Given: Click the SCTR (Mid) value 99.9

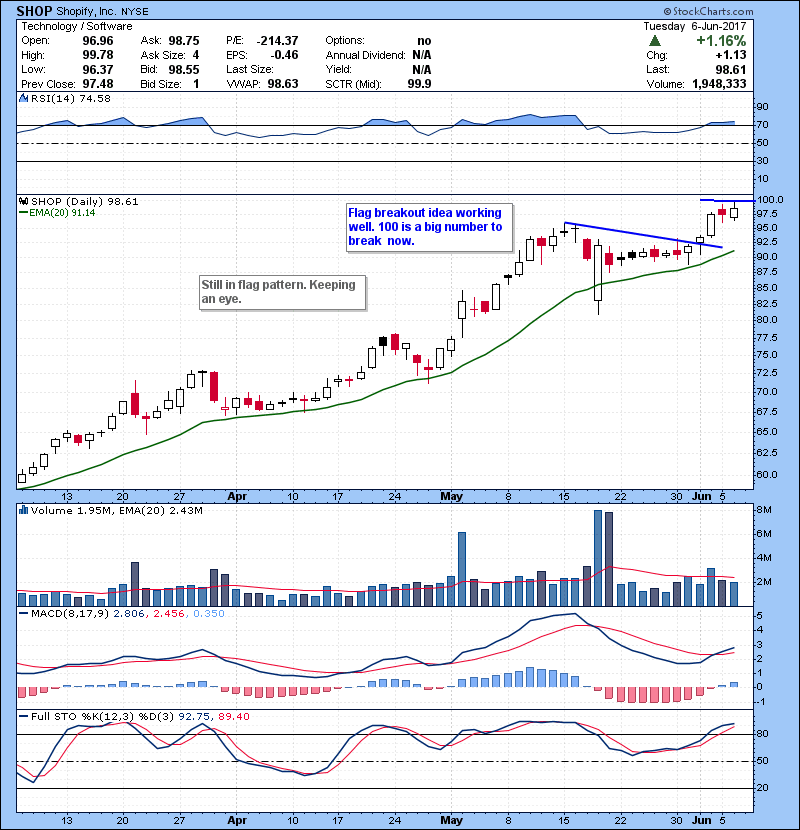Looking at the screenshot, I should [x=419, y=84].
